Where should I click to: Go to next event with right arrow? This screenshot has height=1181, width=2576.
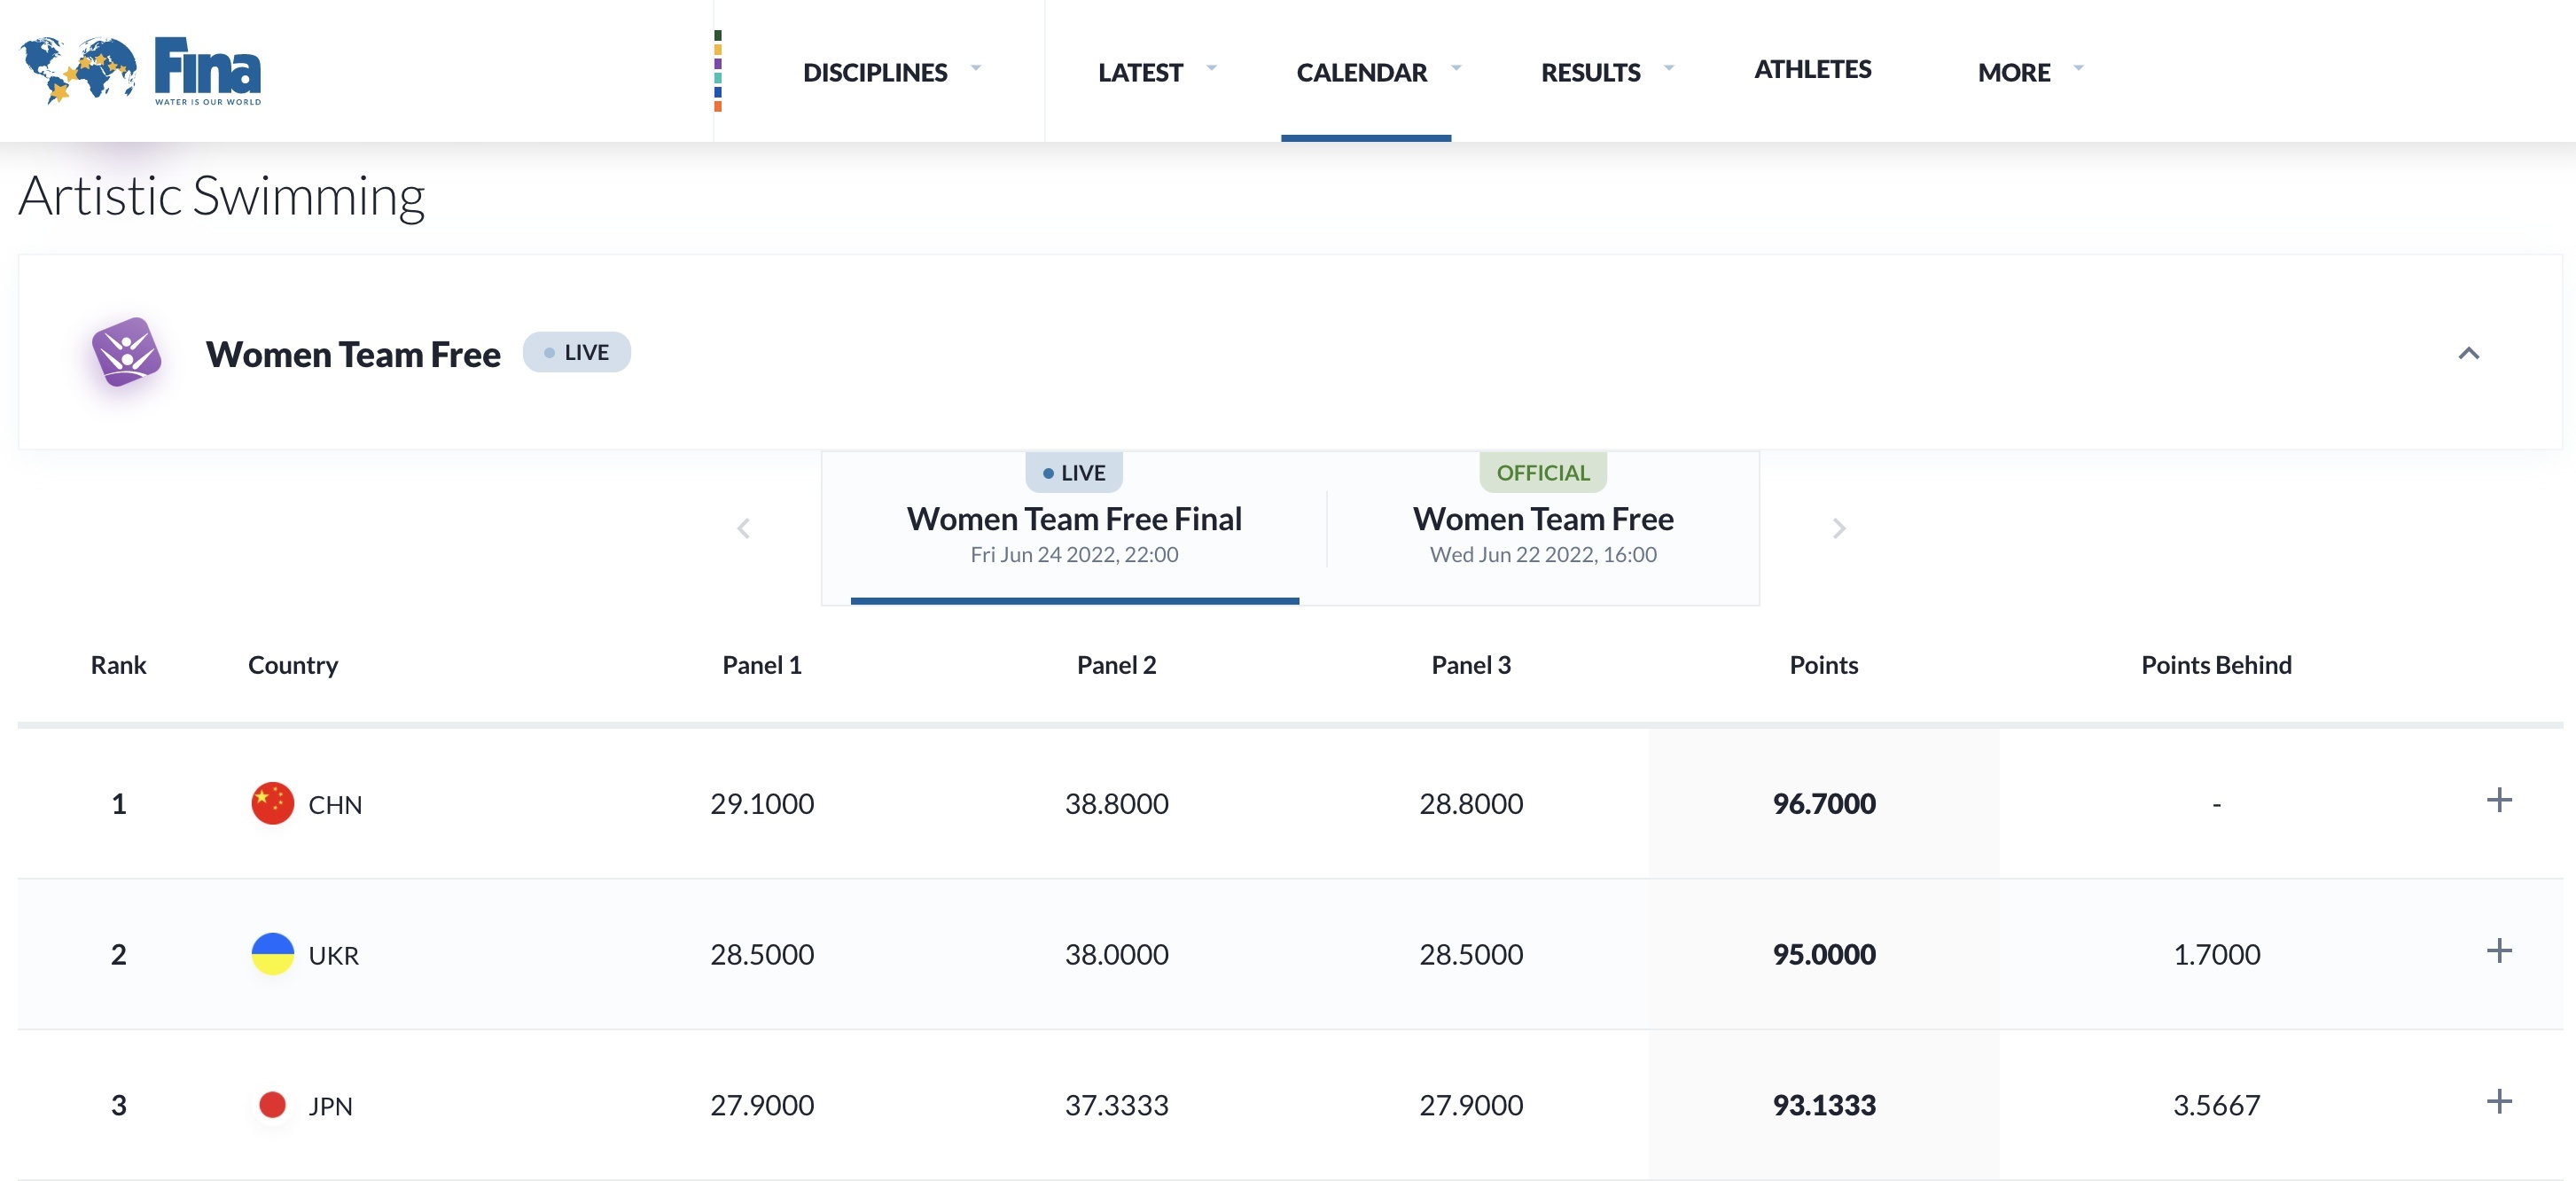click(1838, 528)
